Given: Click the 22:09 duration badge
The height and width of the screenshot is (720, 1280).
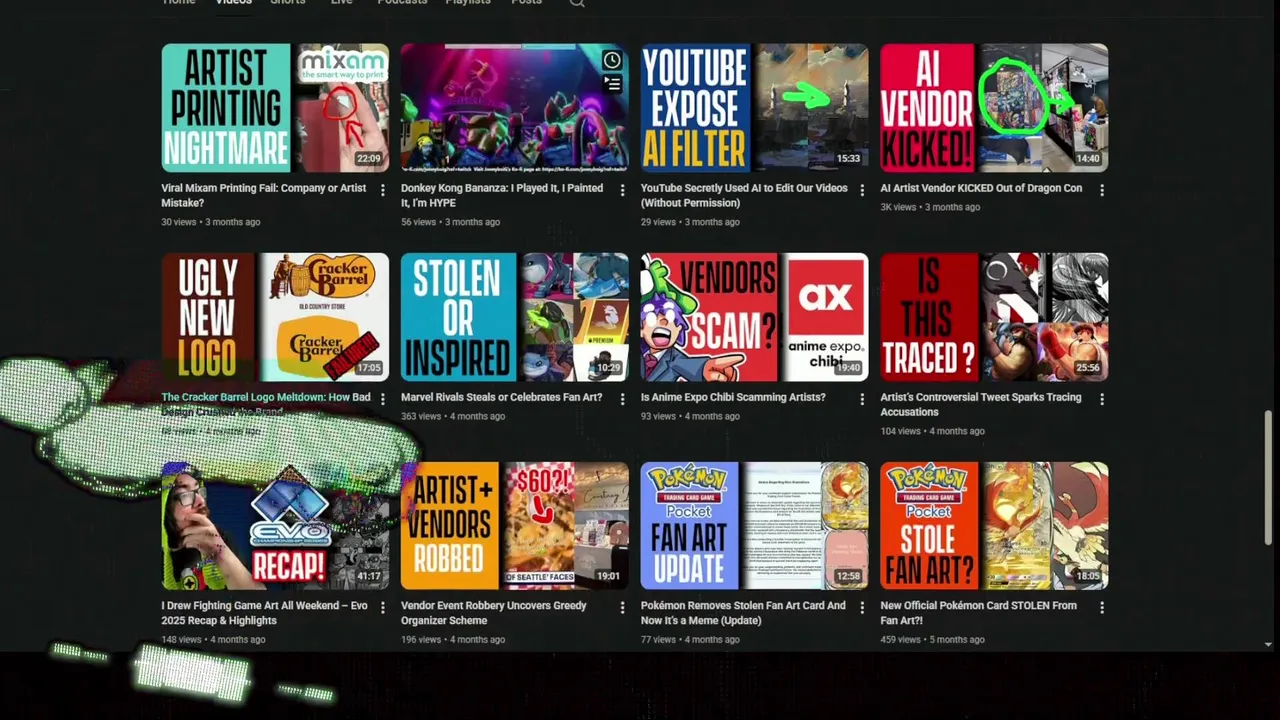Looking at the screenshot, I should point(369,159).
